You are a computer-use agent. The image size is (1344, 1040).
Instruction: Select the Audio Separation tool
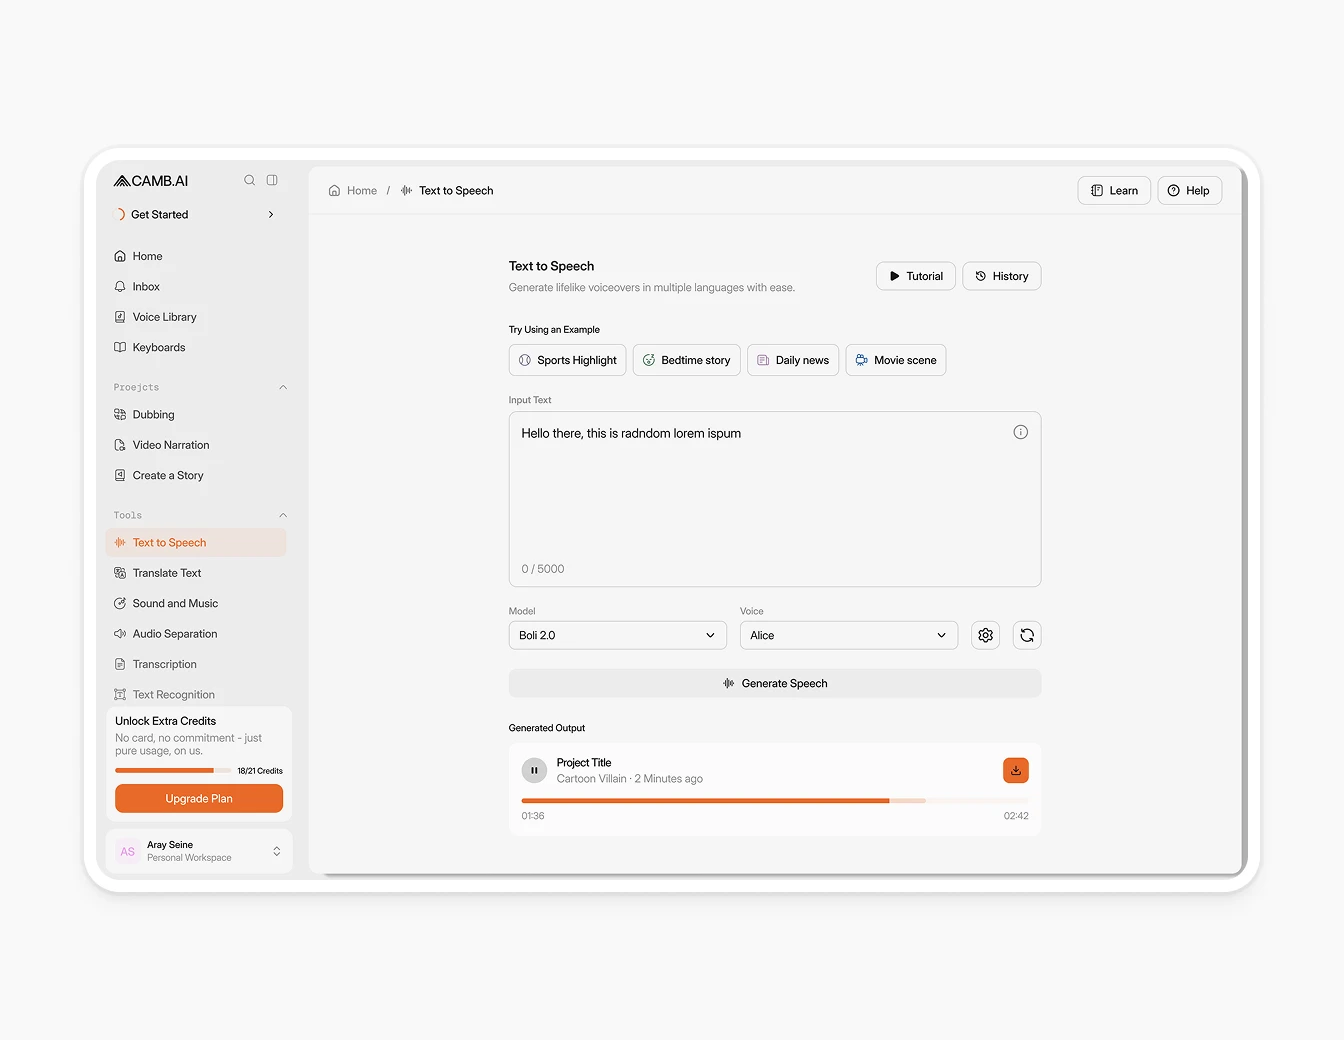coord(174,633)
